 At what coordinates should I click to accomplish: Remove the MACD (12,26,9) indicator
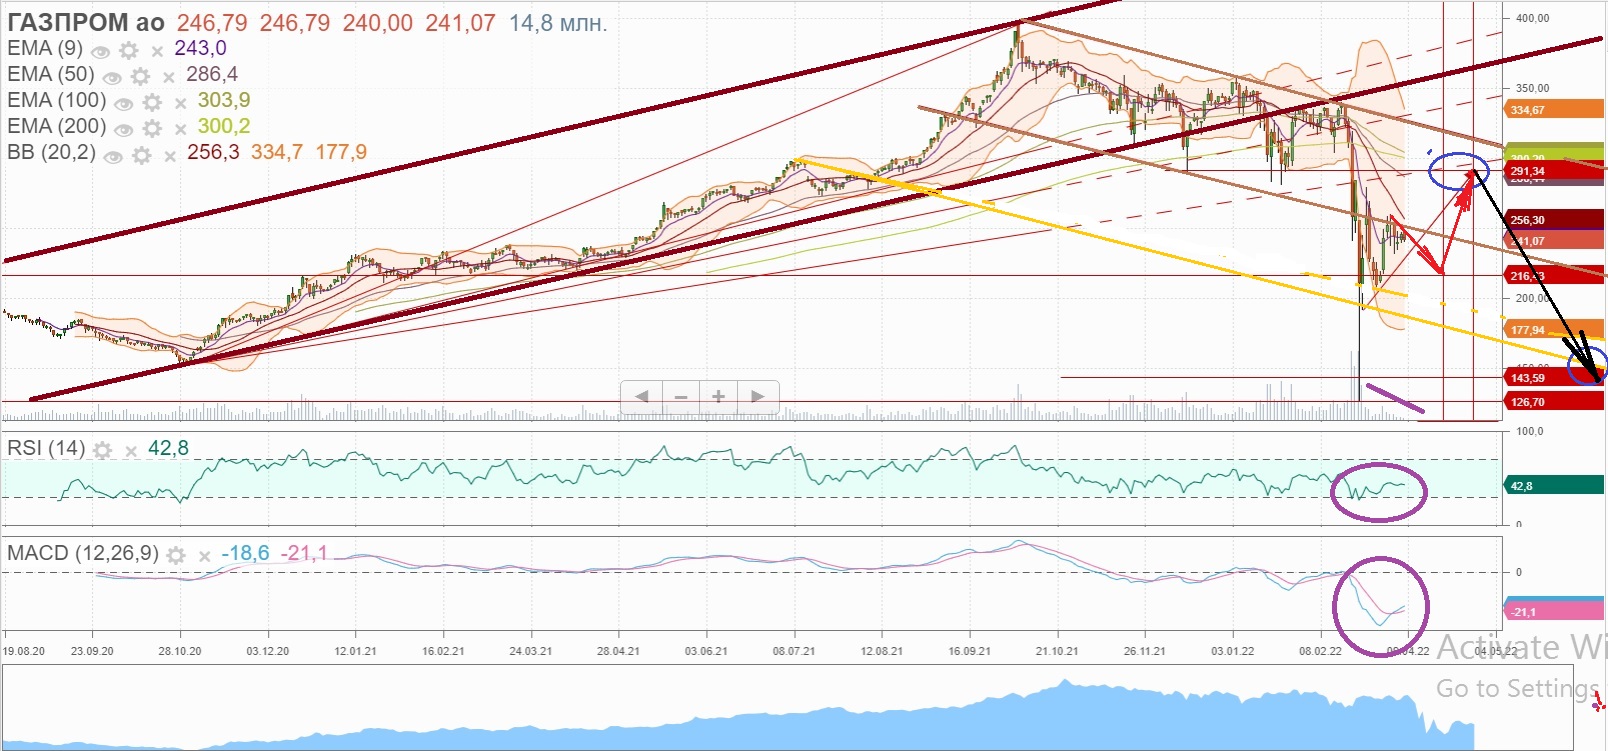pyautogui.click(x=205, y=556)
